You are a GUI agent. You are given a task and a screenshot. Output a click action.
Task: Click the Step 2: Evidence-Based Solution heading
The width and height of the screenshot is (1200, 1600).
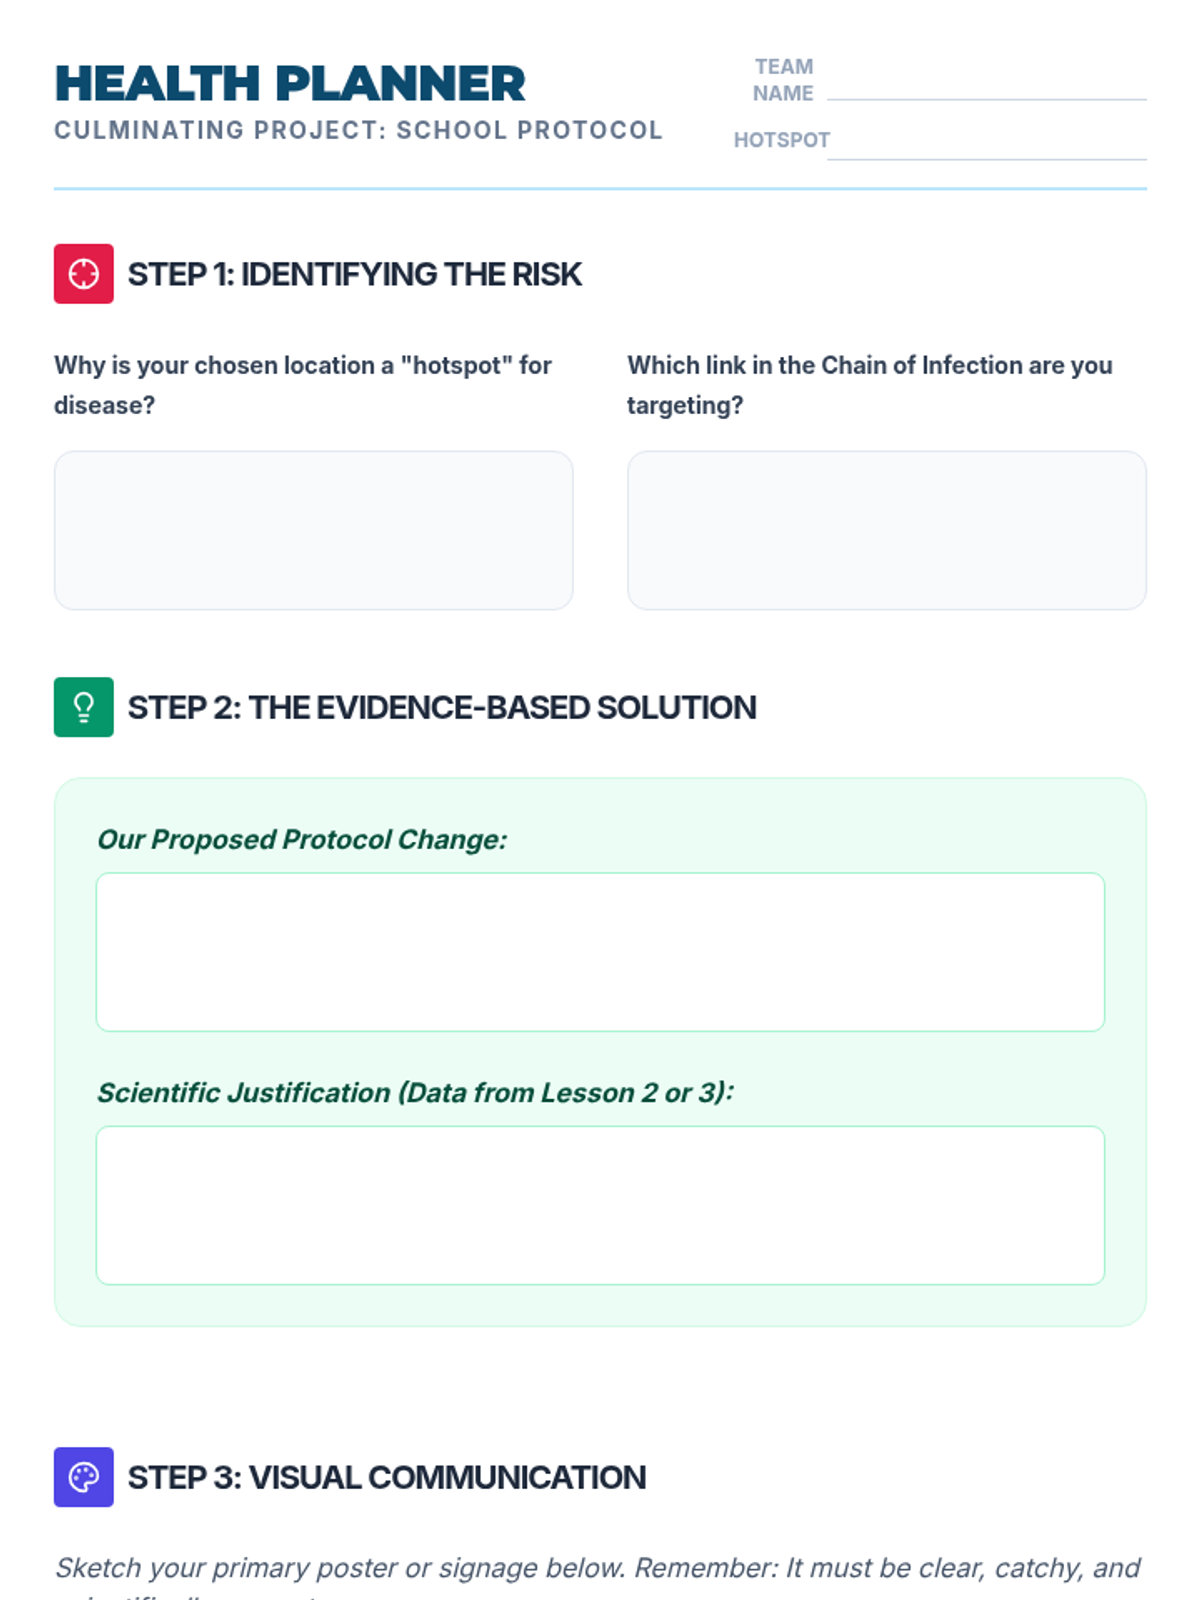(x=441, y=707)
